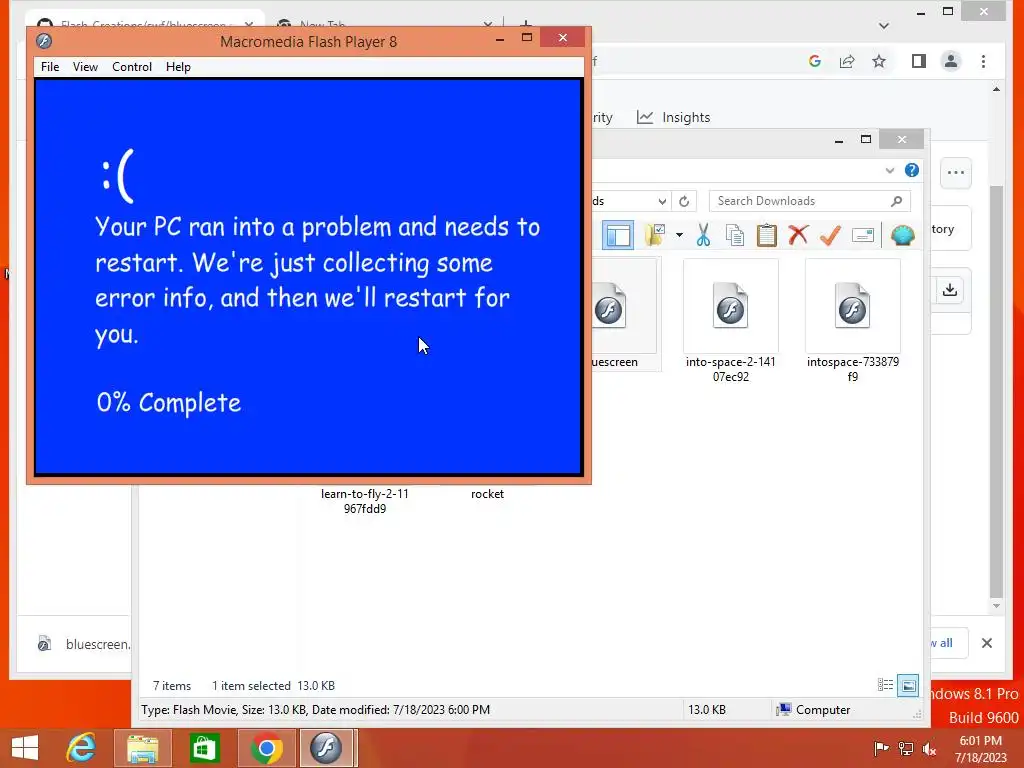Screen dimensions: 1024x768
Task: Click the GitHub download file button
Action: 950,290
